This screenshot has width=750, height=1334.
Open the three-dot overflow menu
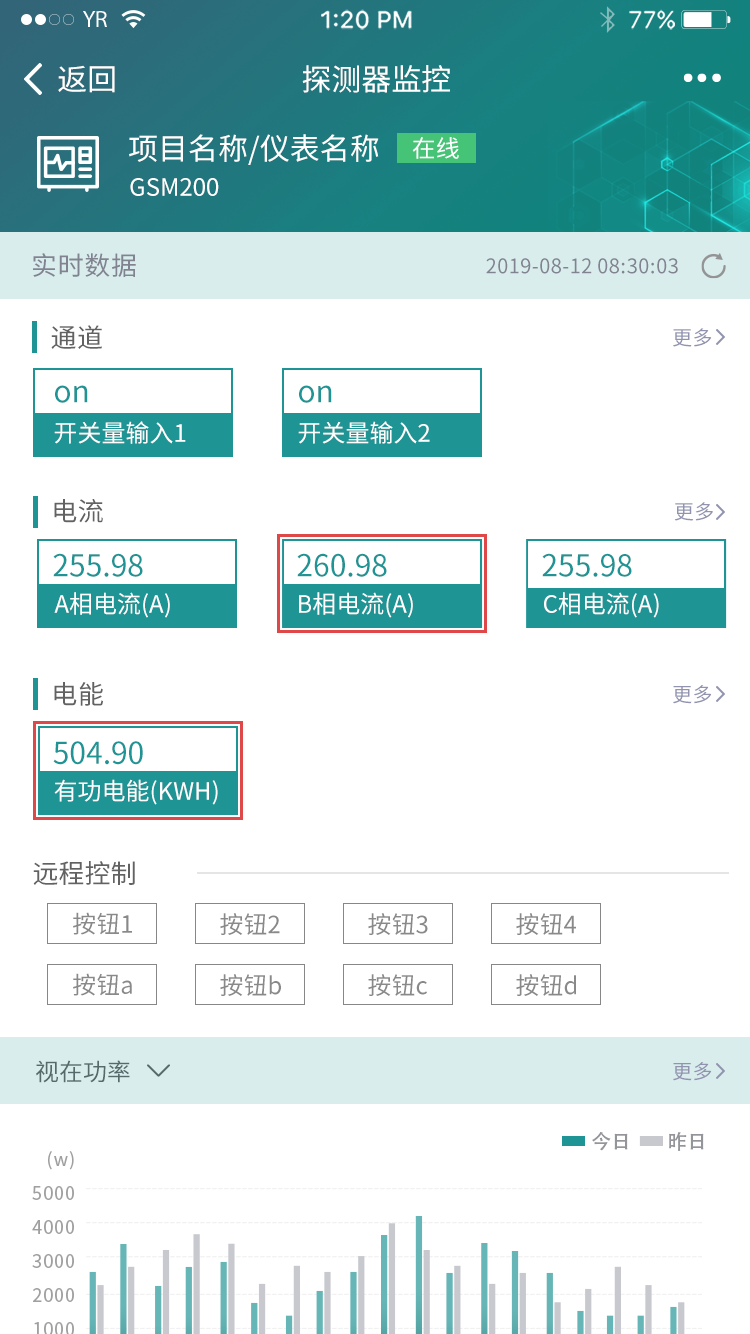point(701,77)
